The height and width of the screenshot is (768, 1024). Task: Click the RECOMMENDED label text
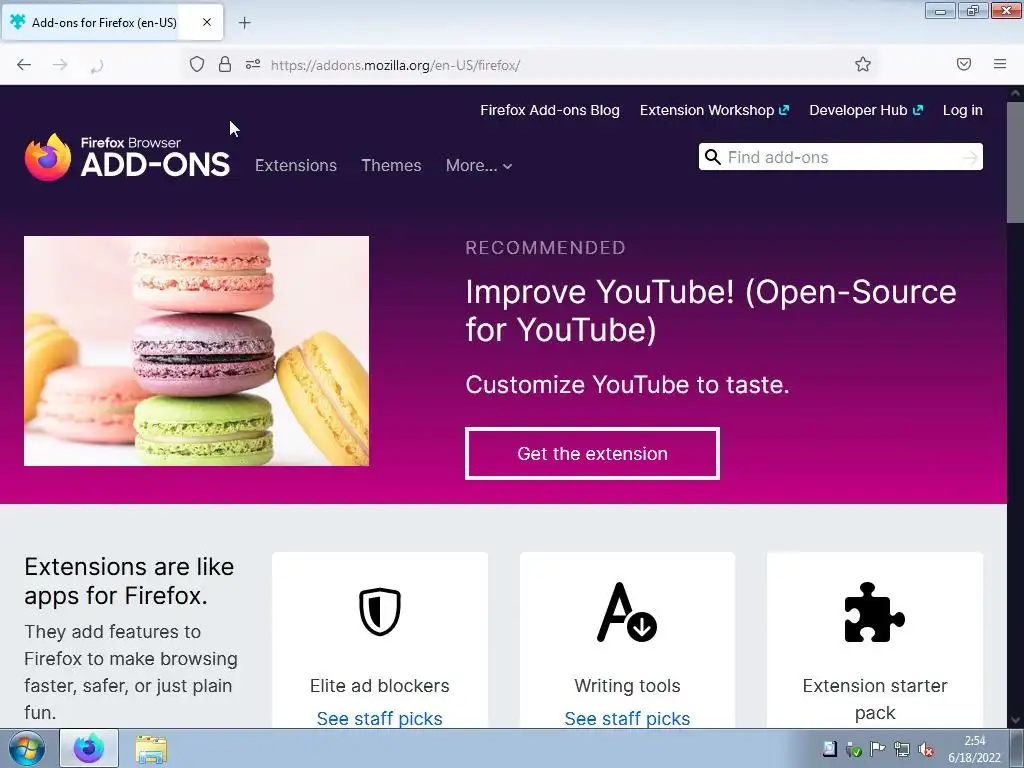pos(545,248)
